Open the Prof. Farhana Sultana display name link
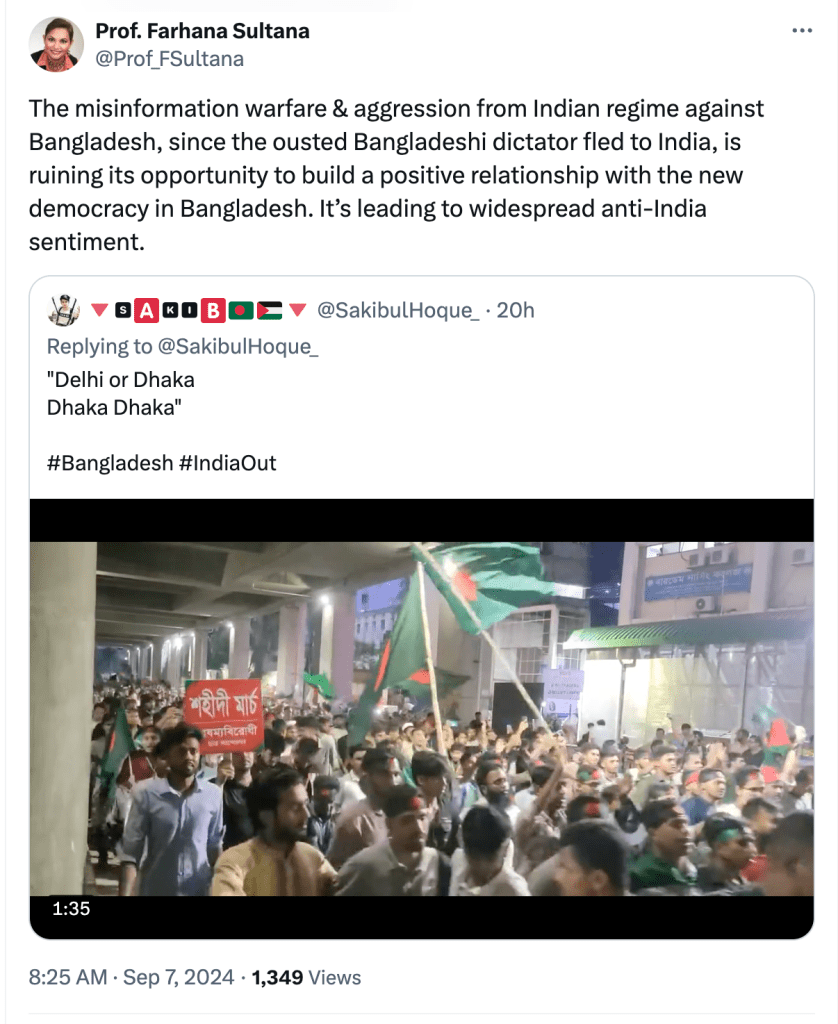This screenshot has height=1024, width=838. coord(202,31)
